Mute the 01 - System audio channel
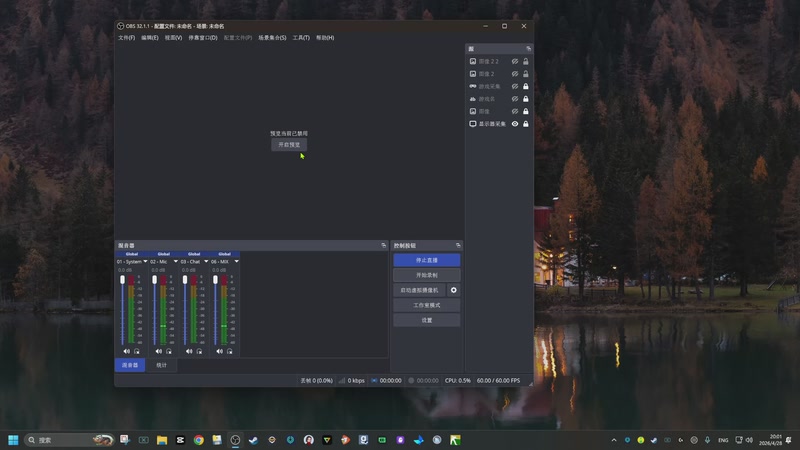This screenshot has width=800, height=450. (x=126, y=351)
